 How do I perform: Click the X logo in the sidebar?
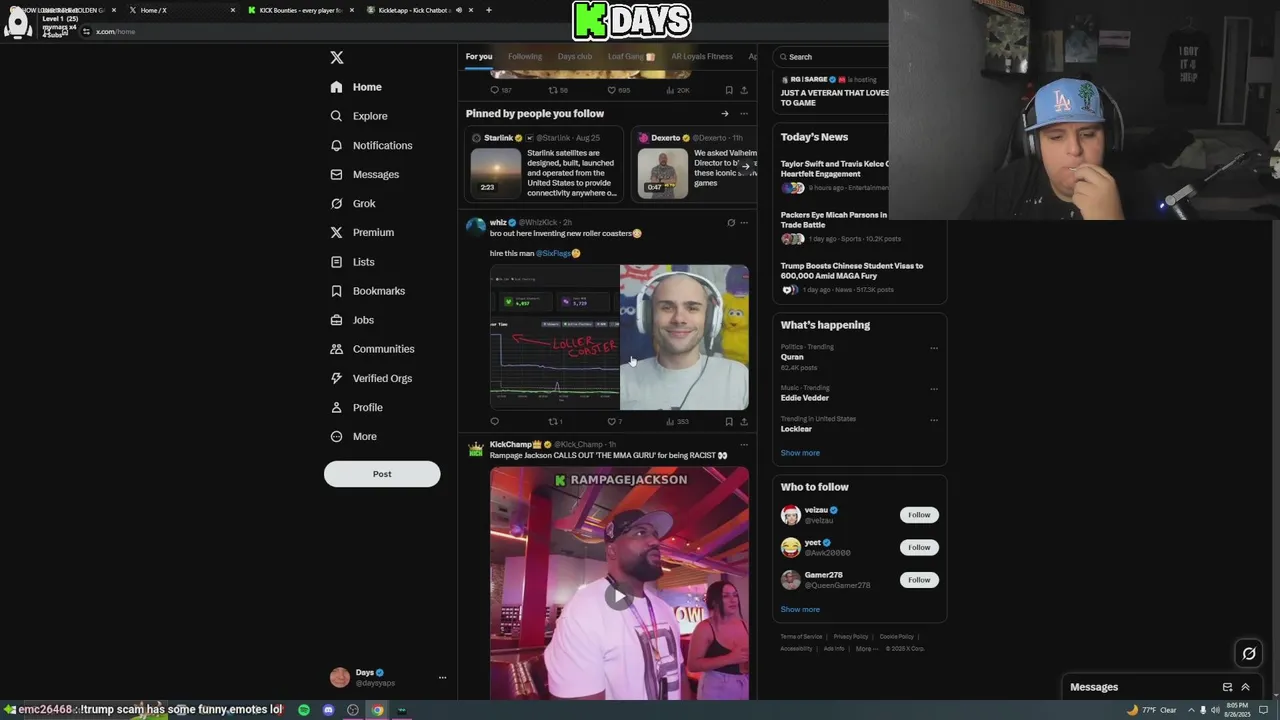(x=337, y=58)
